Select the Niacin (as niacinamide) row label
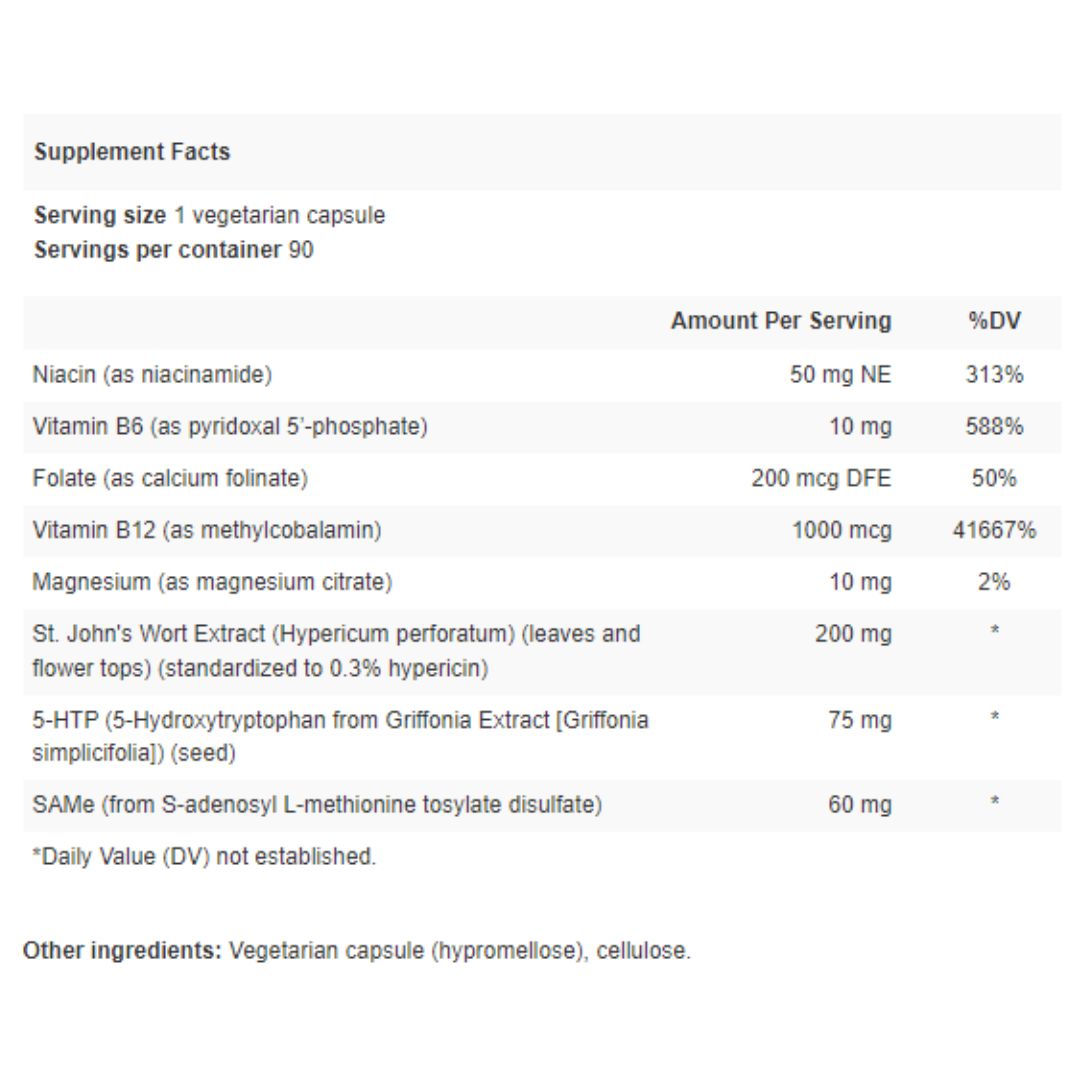The height and width of the screenshot is (1080, 1080). pos(152,375)
